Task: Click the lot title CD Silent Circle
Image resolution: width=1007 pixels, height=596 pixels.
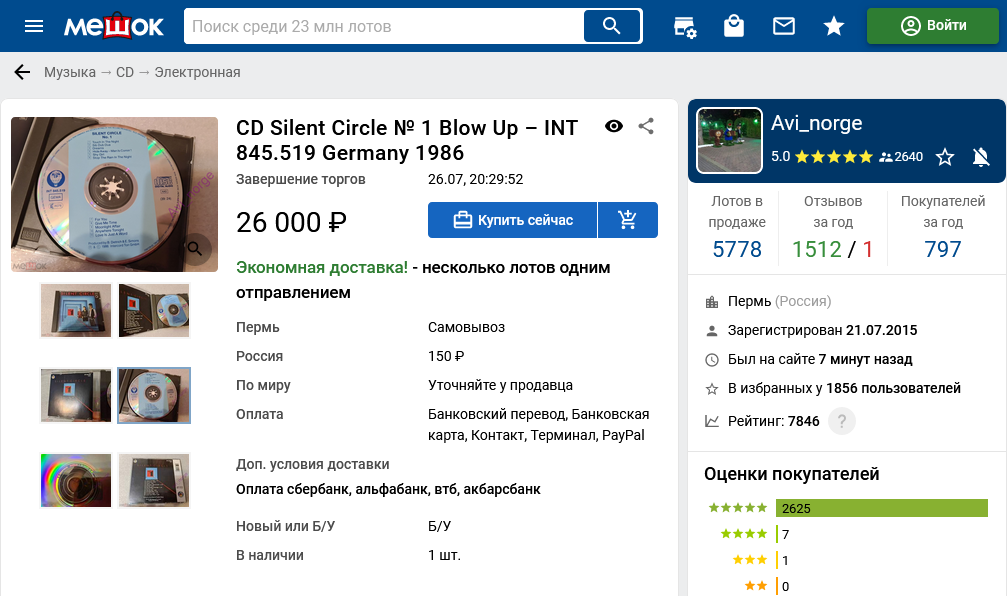Action: coord(407,140)
